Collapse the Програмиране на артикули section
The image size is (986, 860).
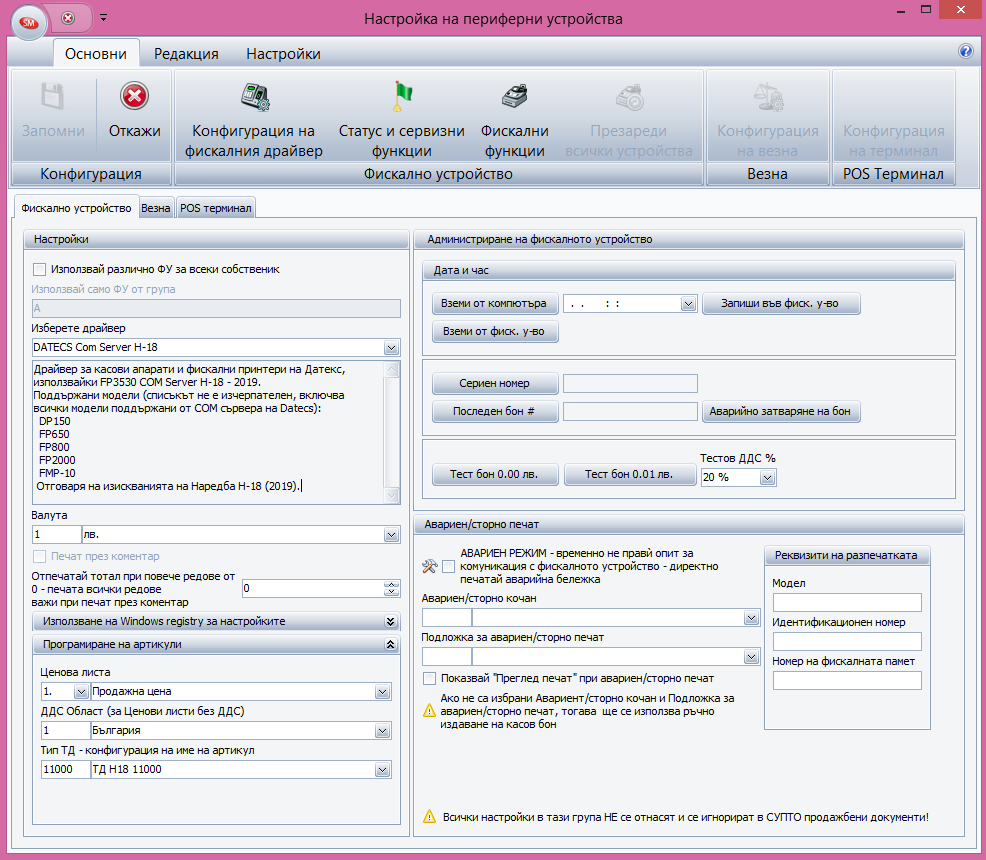[391, 644]
